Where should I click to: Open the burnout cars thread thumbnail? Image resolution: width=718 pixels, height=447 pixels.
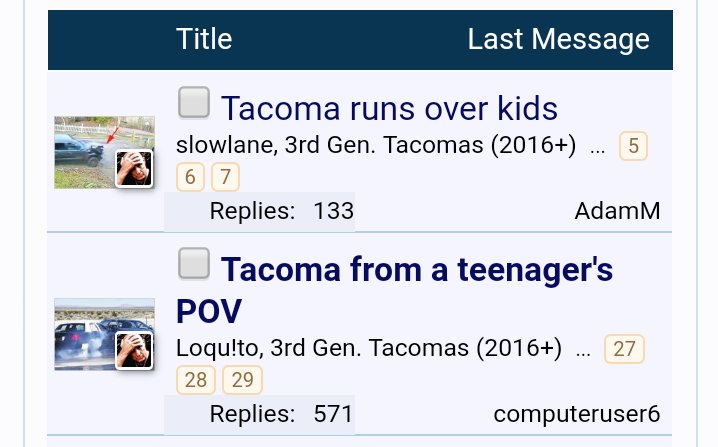coord(104,334)
